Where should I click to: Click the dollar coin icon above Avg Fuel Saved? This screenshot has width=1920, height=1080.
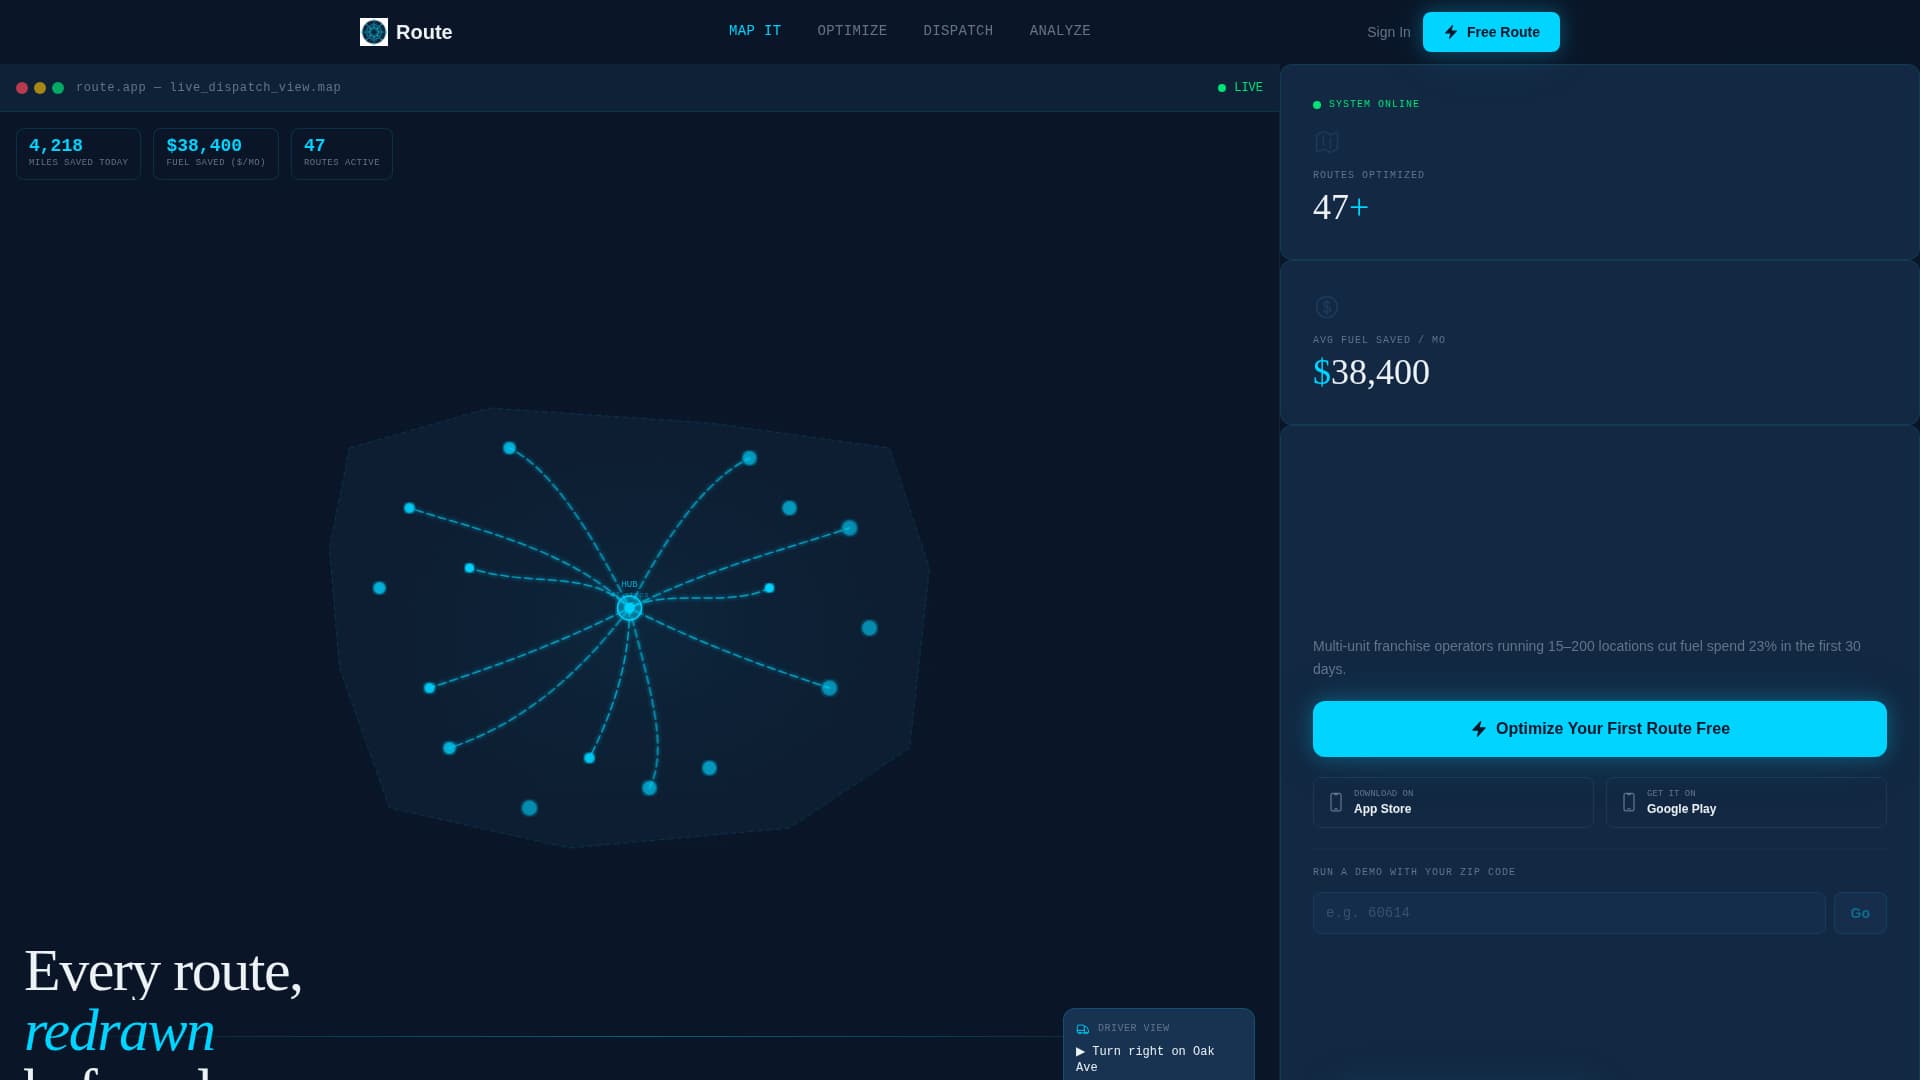coord(1327,307)
